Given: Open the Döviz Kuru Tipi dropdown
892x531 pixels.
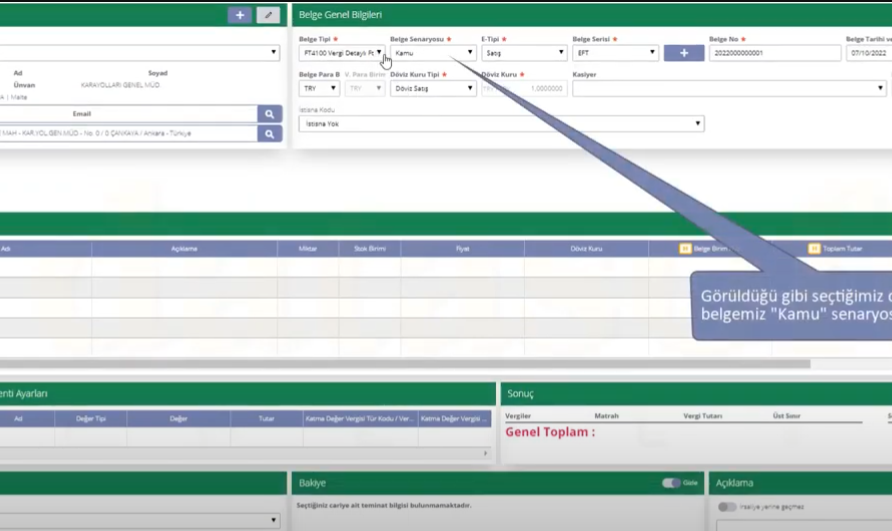Looking at the screenshot, I should [433, 88].
